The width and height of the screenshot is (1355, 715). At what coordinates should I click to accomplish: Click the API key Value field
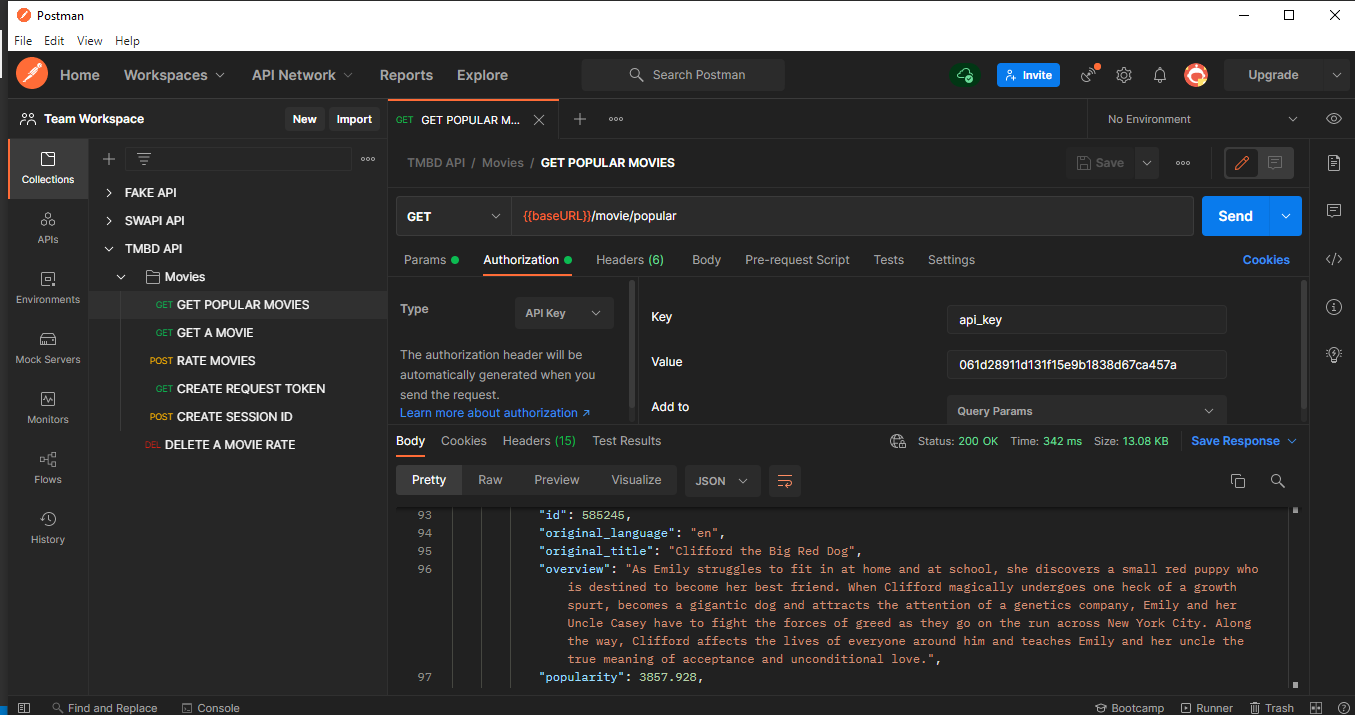pyautogui.click(x=1086, y=365)
